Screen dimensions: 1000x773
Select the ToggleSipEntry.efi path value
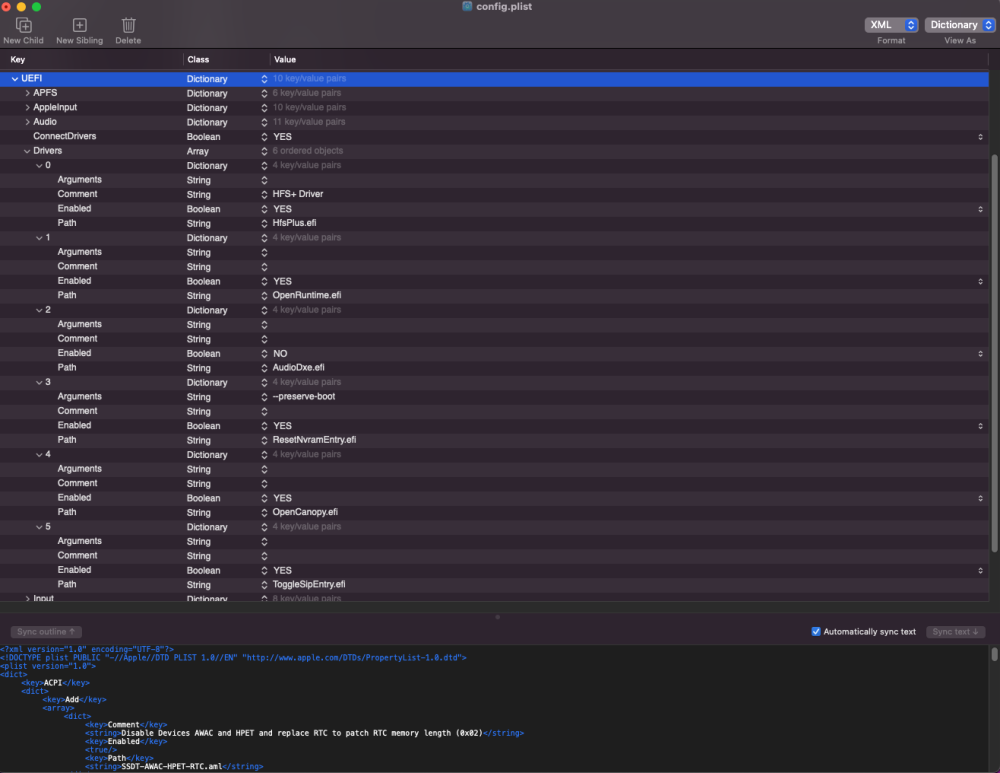click(x=309, y=584)
